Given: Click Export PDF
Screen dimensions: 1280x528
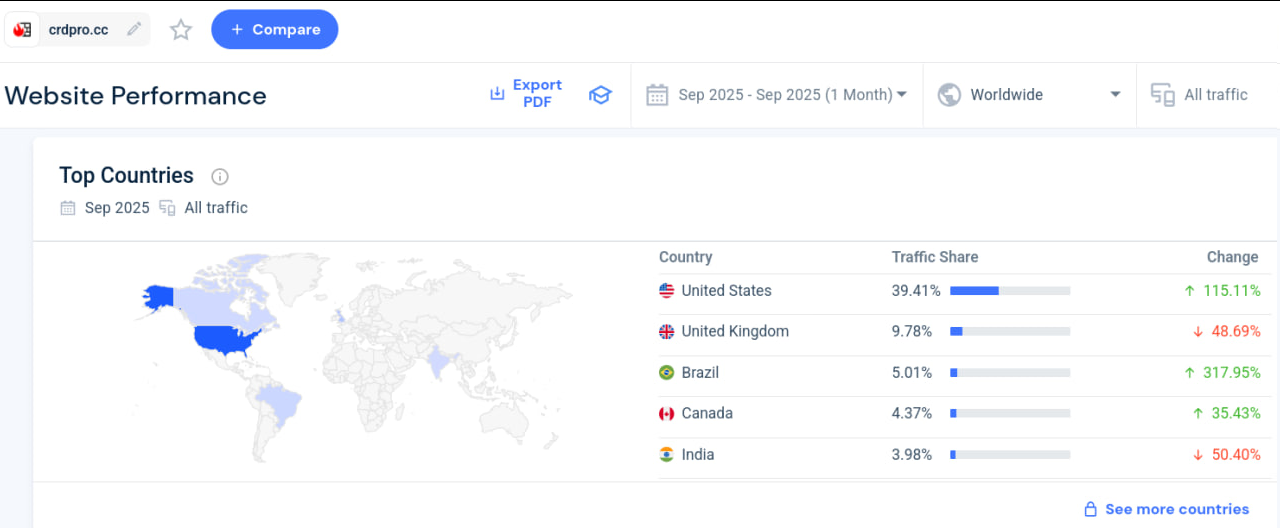Looking at the screenshot, I should [x=526, y=94].
